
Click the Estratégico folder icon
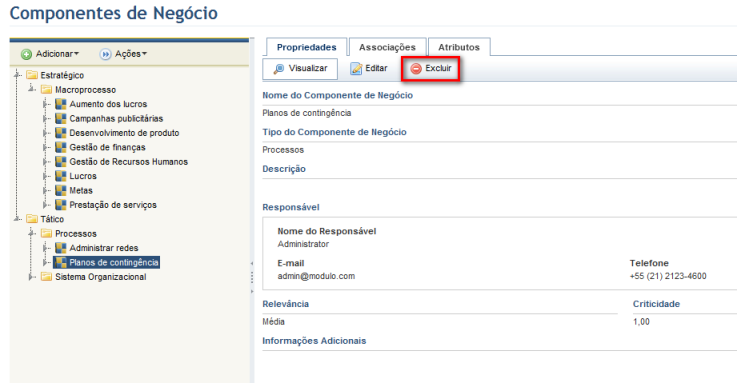(32, 75)
